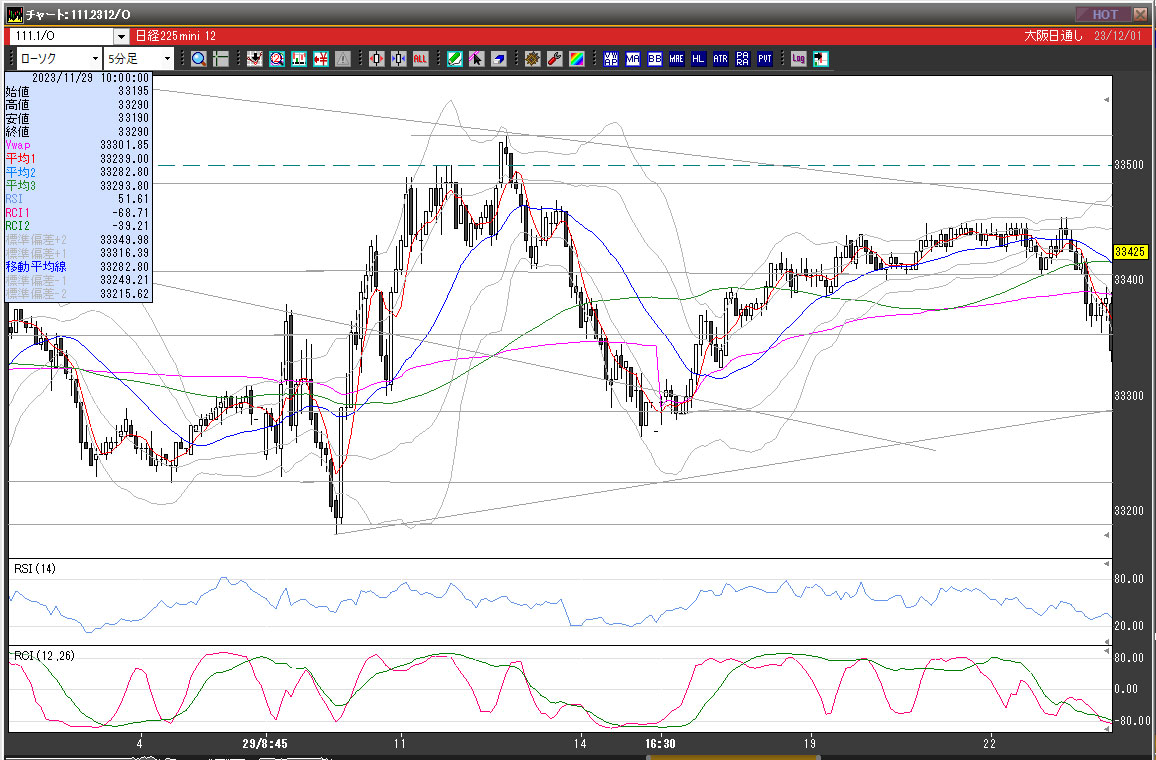
Task: Toggle the Log scale button
Action: coord(798,59)
